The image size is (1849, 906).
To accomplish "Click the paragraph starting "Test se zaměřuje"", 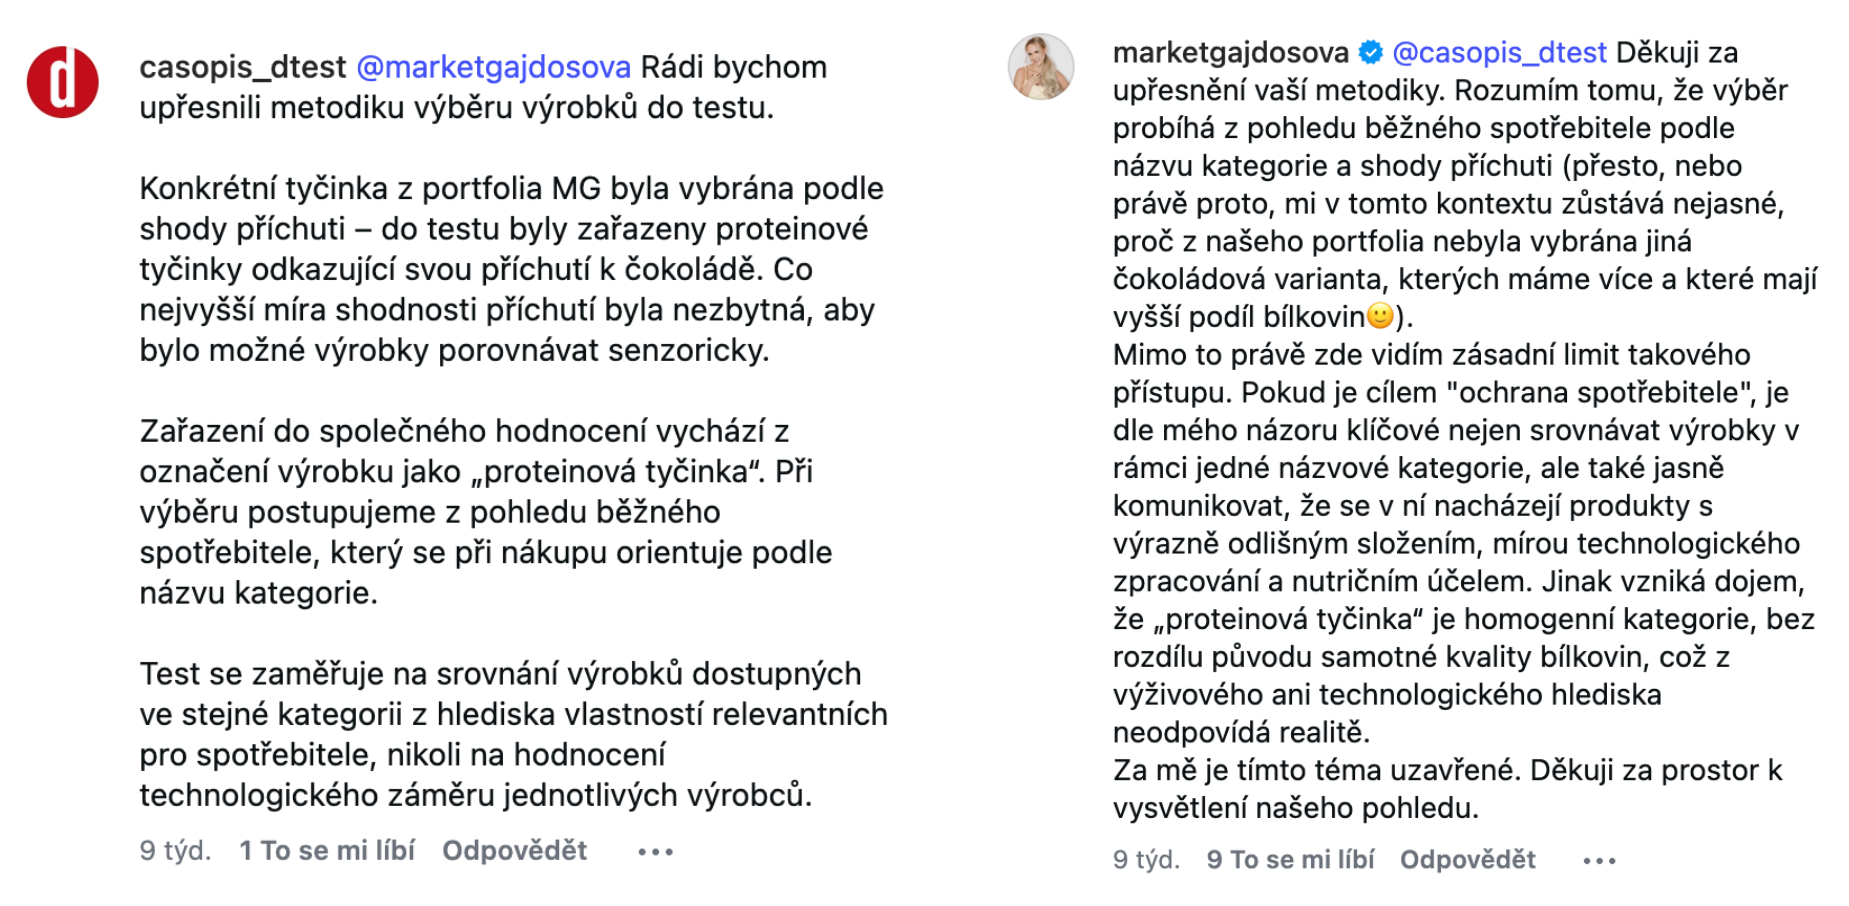I will [x=512, y=734].
